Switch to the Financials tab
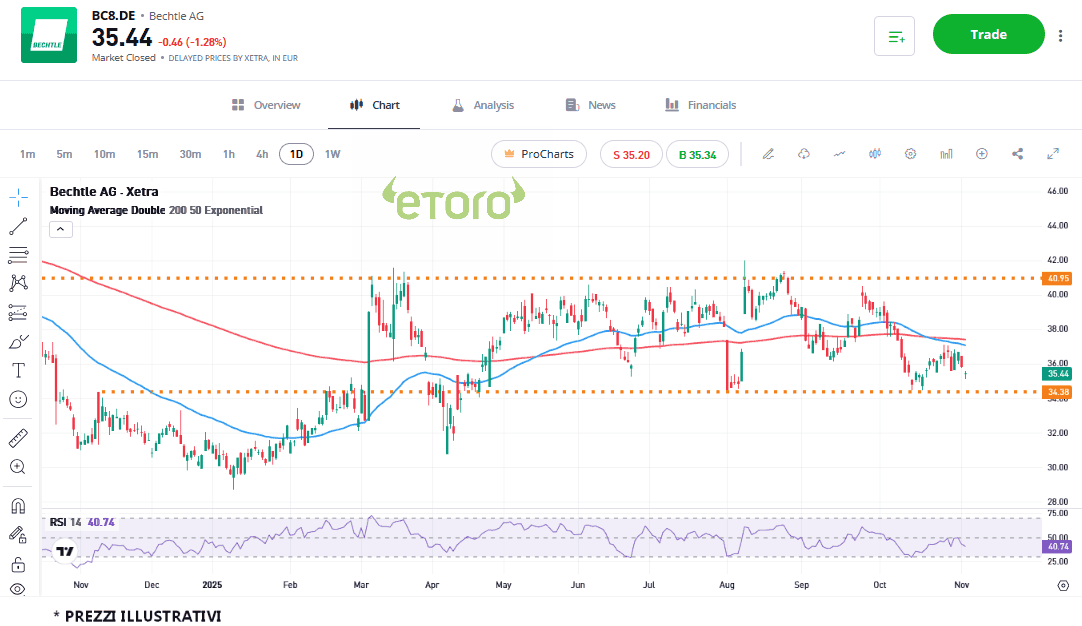This screenshot has height=626, width=1082. (700, 105)
